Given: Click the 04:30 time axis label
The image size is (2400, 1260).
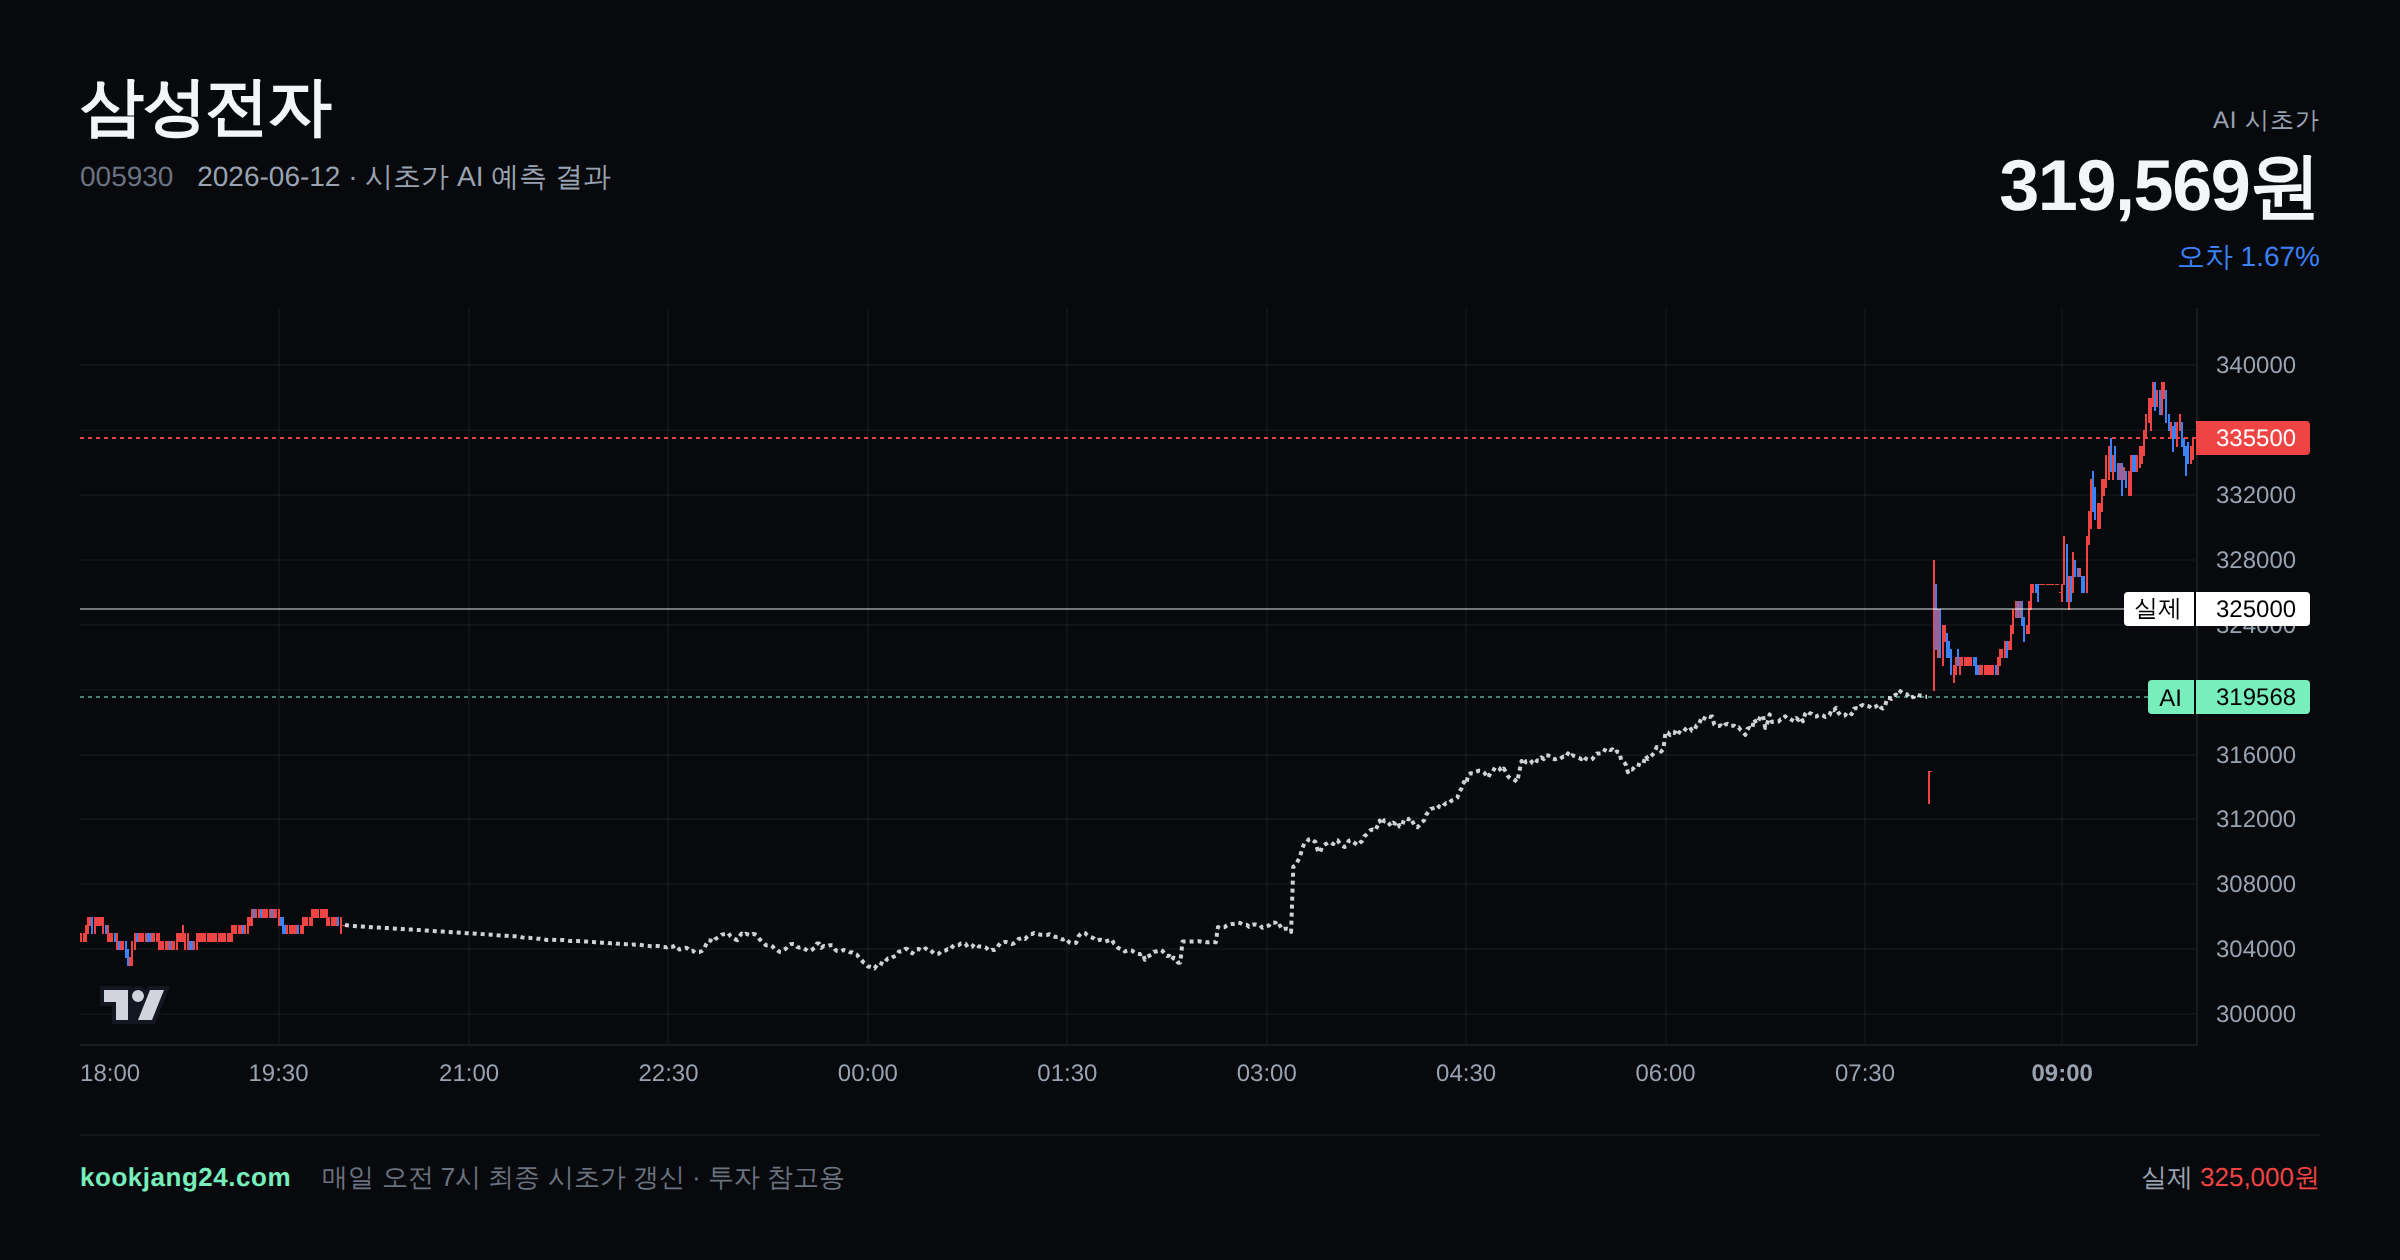Looking at the screenshot, I should [x=1466, y=1073].
